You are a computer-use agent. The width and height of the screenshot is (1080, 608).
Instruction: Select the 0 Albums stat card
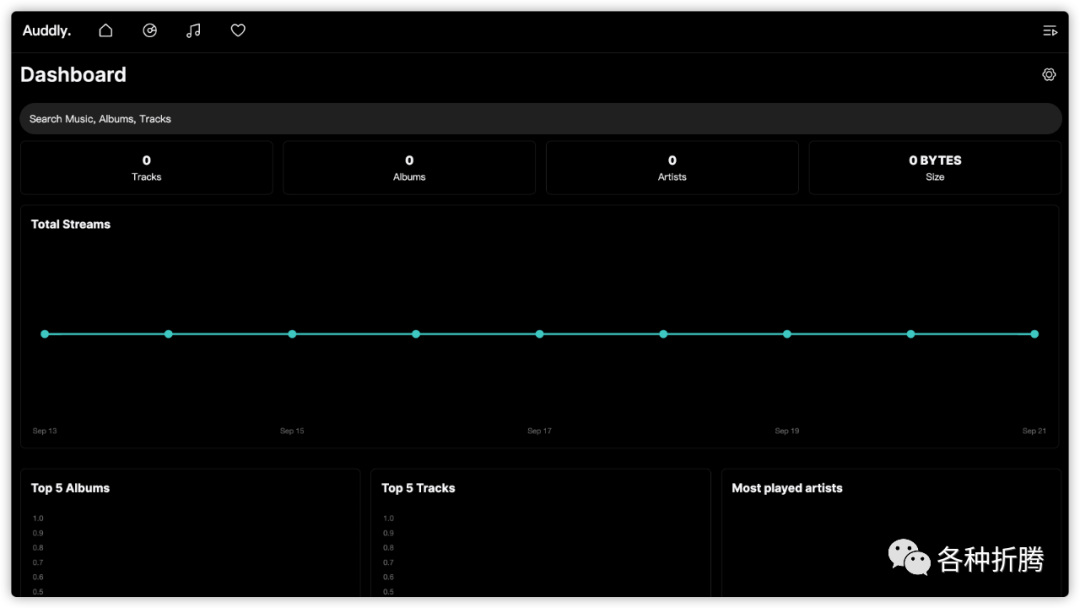pyautogui.click(x=409, y=167)
